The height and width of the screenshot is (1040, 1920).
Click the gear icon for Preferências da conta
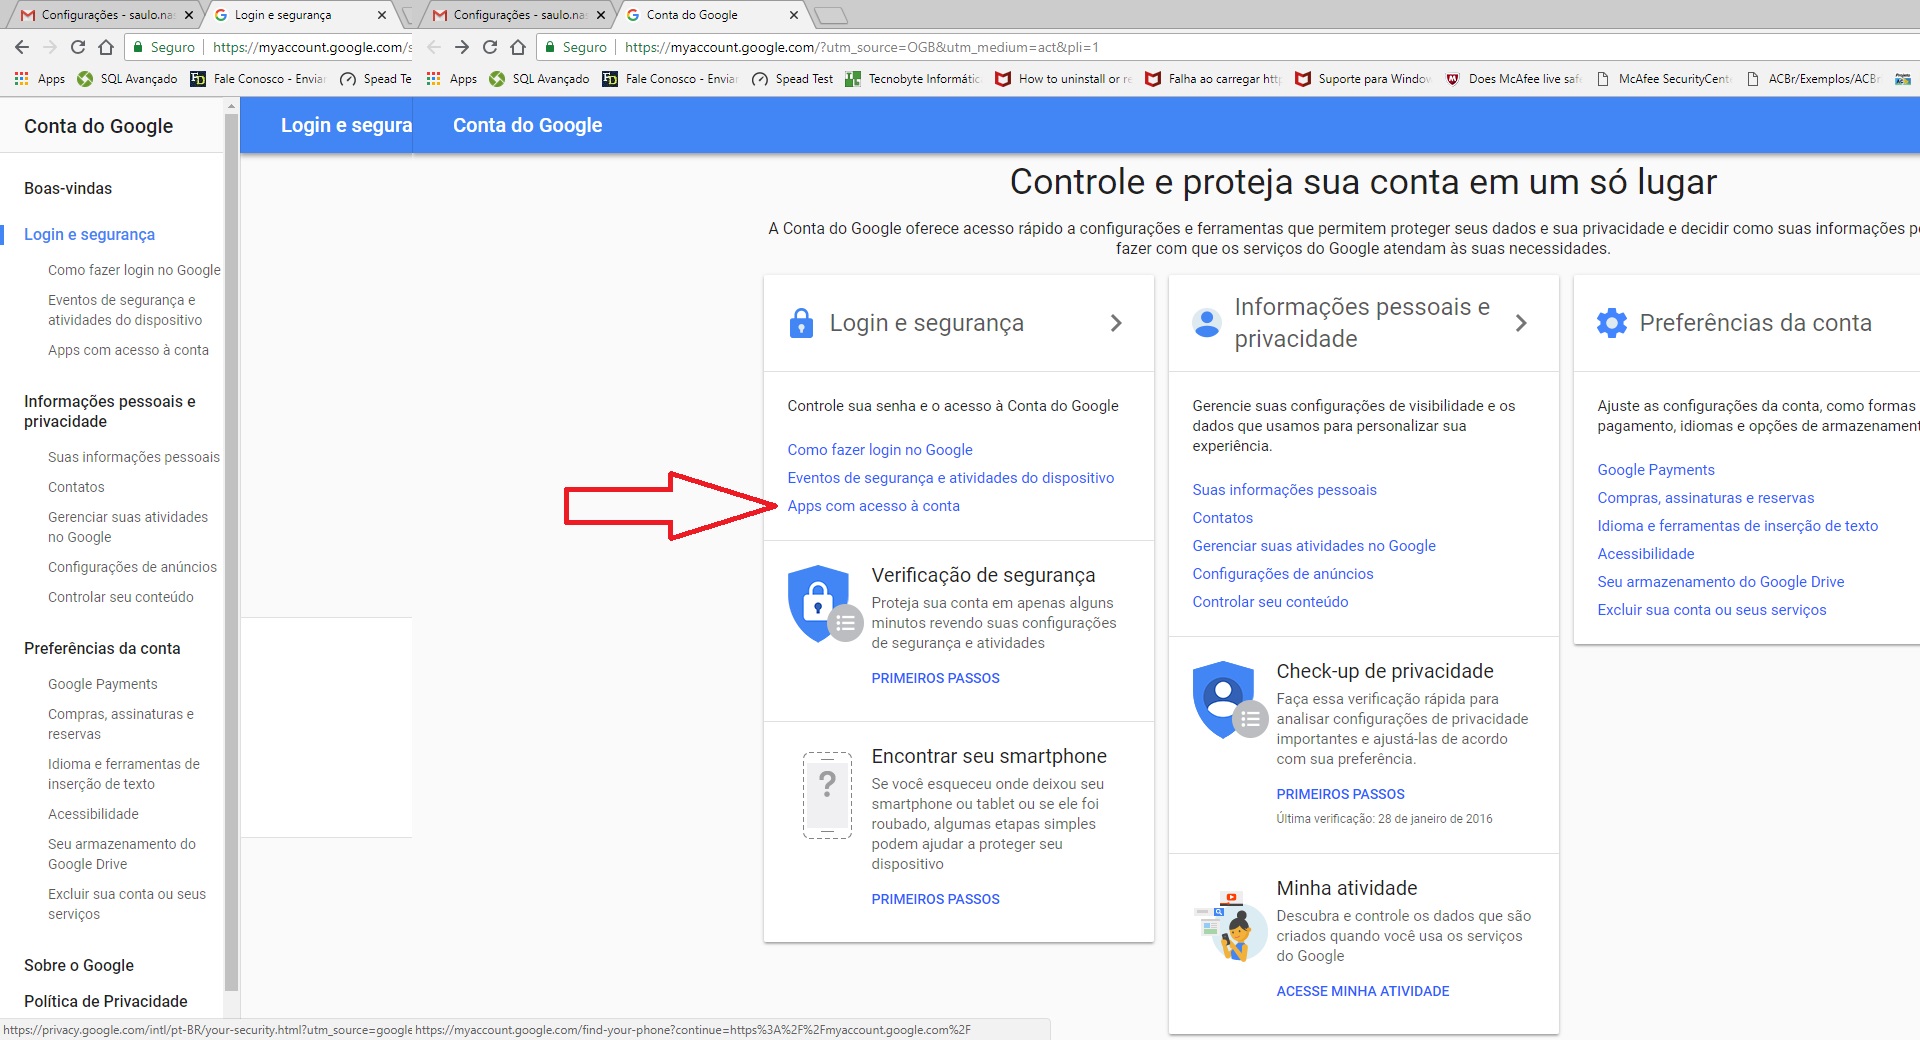coord(1612,323)
